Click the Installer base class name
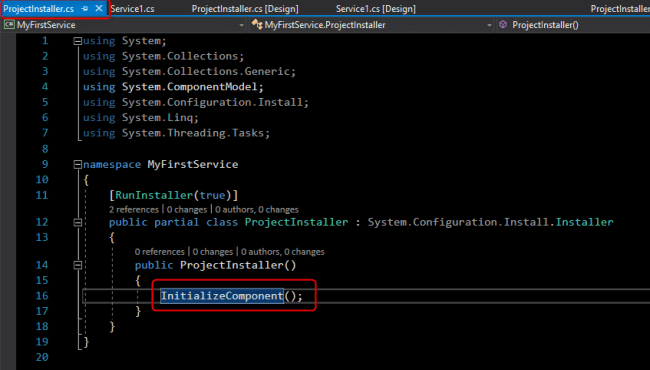Image resolution: width=650 pixels, height=370 pixels. point(584,222)
